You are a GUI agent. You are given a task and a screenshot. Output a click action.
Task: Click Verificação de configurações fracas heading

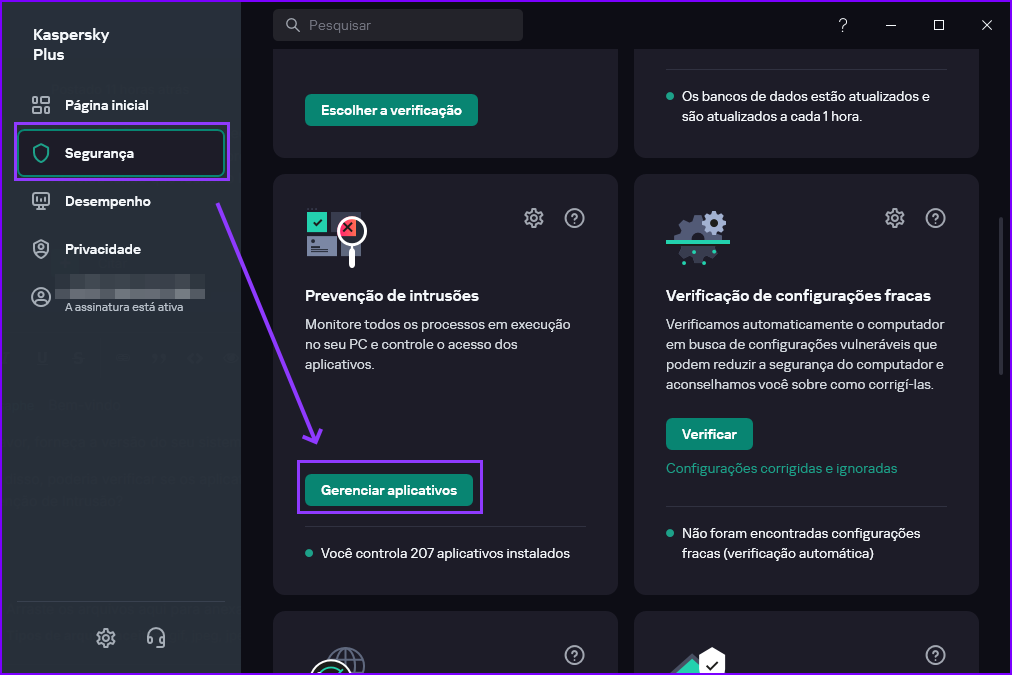[798, 296]
